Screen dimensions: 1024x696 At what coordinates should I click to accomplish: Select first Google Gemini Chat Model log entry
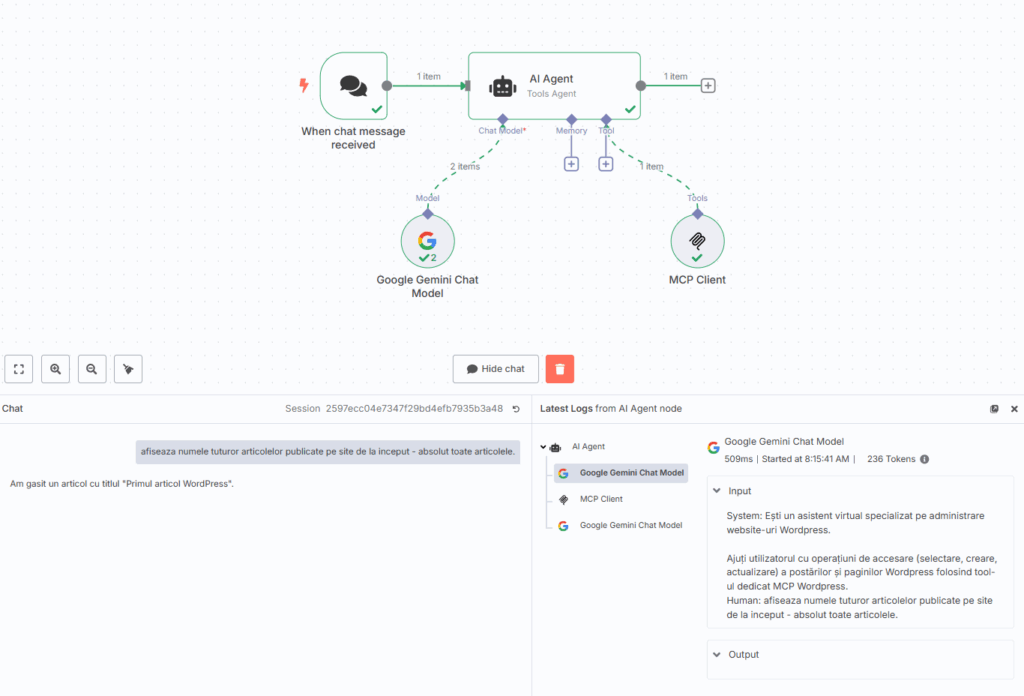click(621, 473)
